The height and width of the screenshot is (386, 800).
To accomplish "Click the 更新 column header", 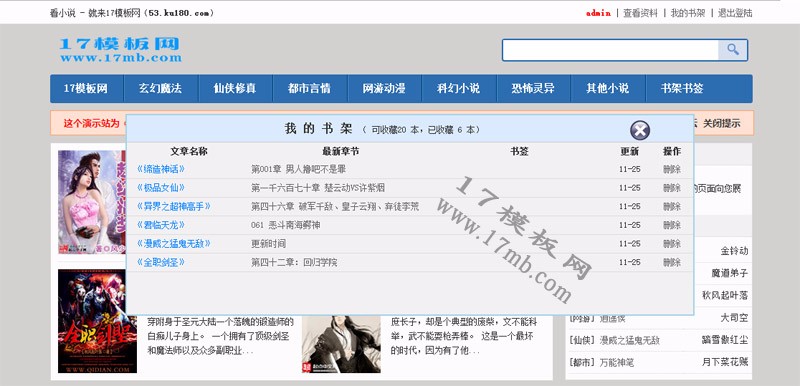I will pyautogui.click(x=630, y=151).
